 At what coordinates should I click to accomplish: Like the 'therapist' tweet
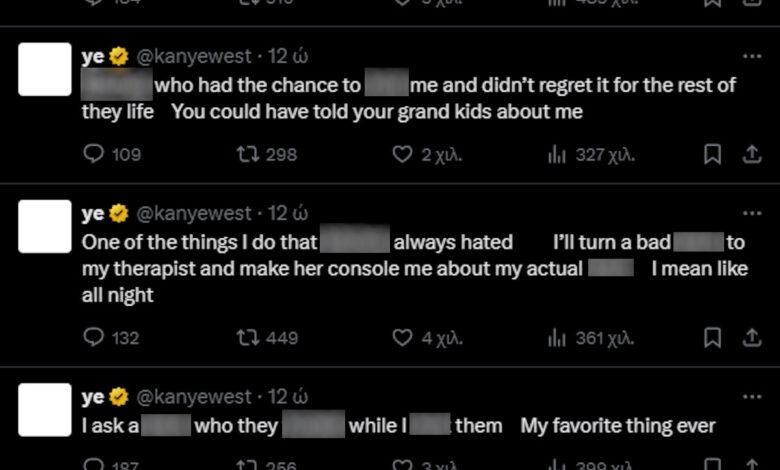click(402, 338)
